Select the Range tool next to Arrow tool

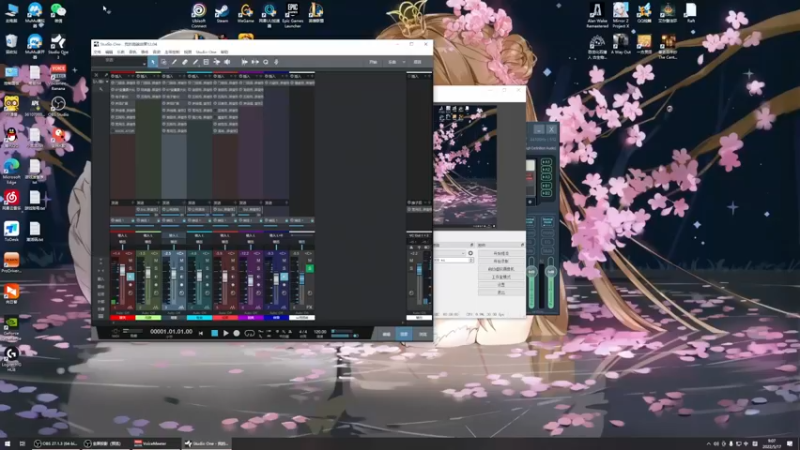[163, 62]
